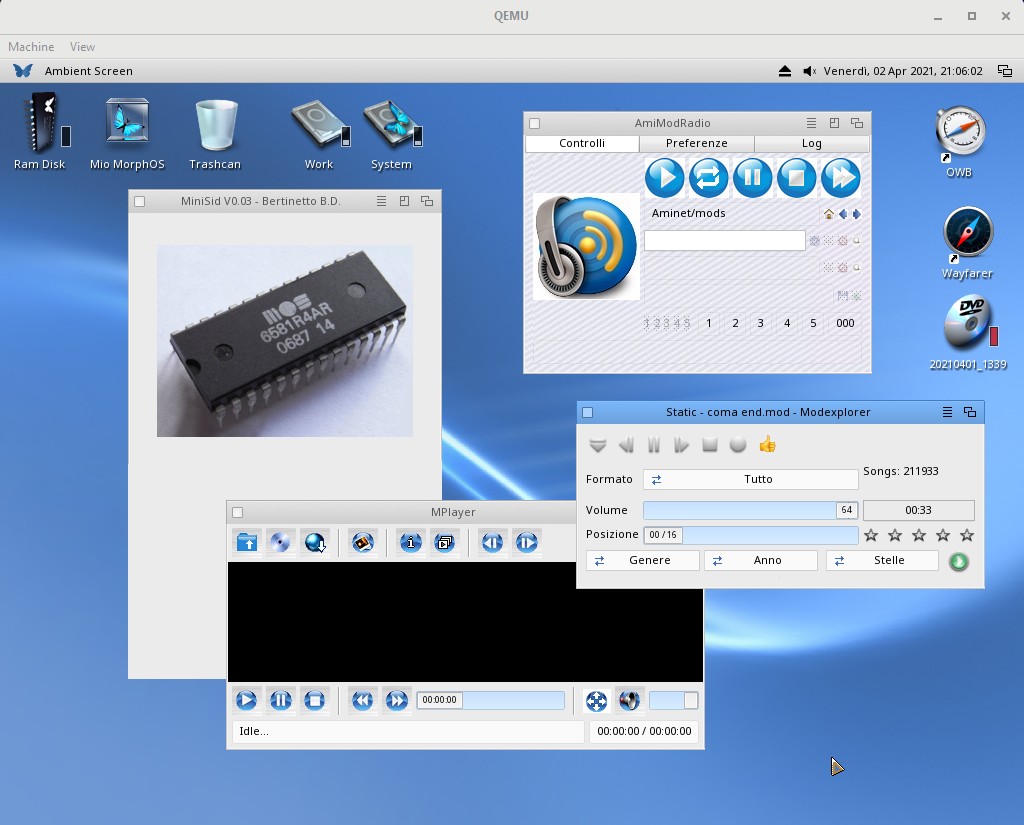Click the MPlayer open file folder icon
Screen dimensions: 1024x825
[x=247, y=542]
